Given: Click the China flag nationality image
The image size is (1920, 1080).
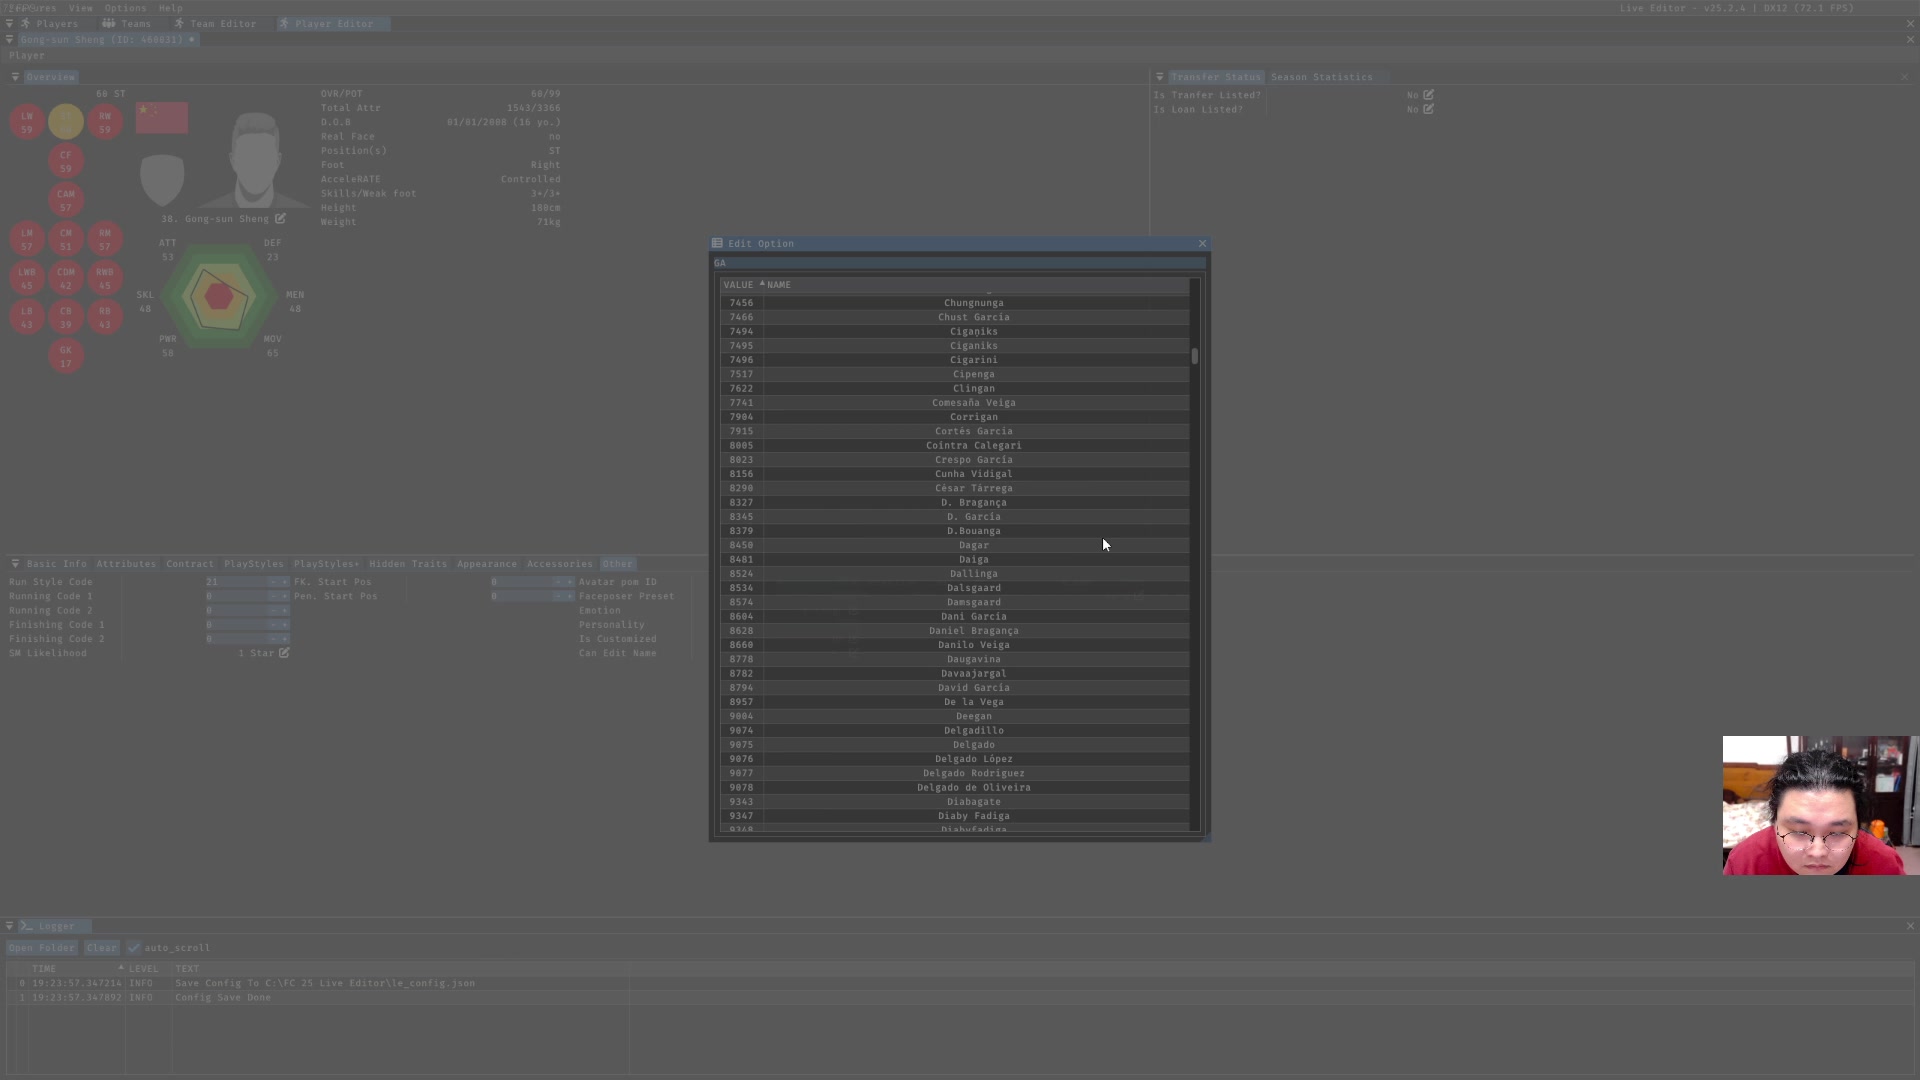Looking at the screenshot, I should [x=162, y=117].
